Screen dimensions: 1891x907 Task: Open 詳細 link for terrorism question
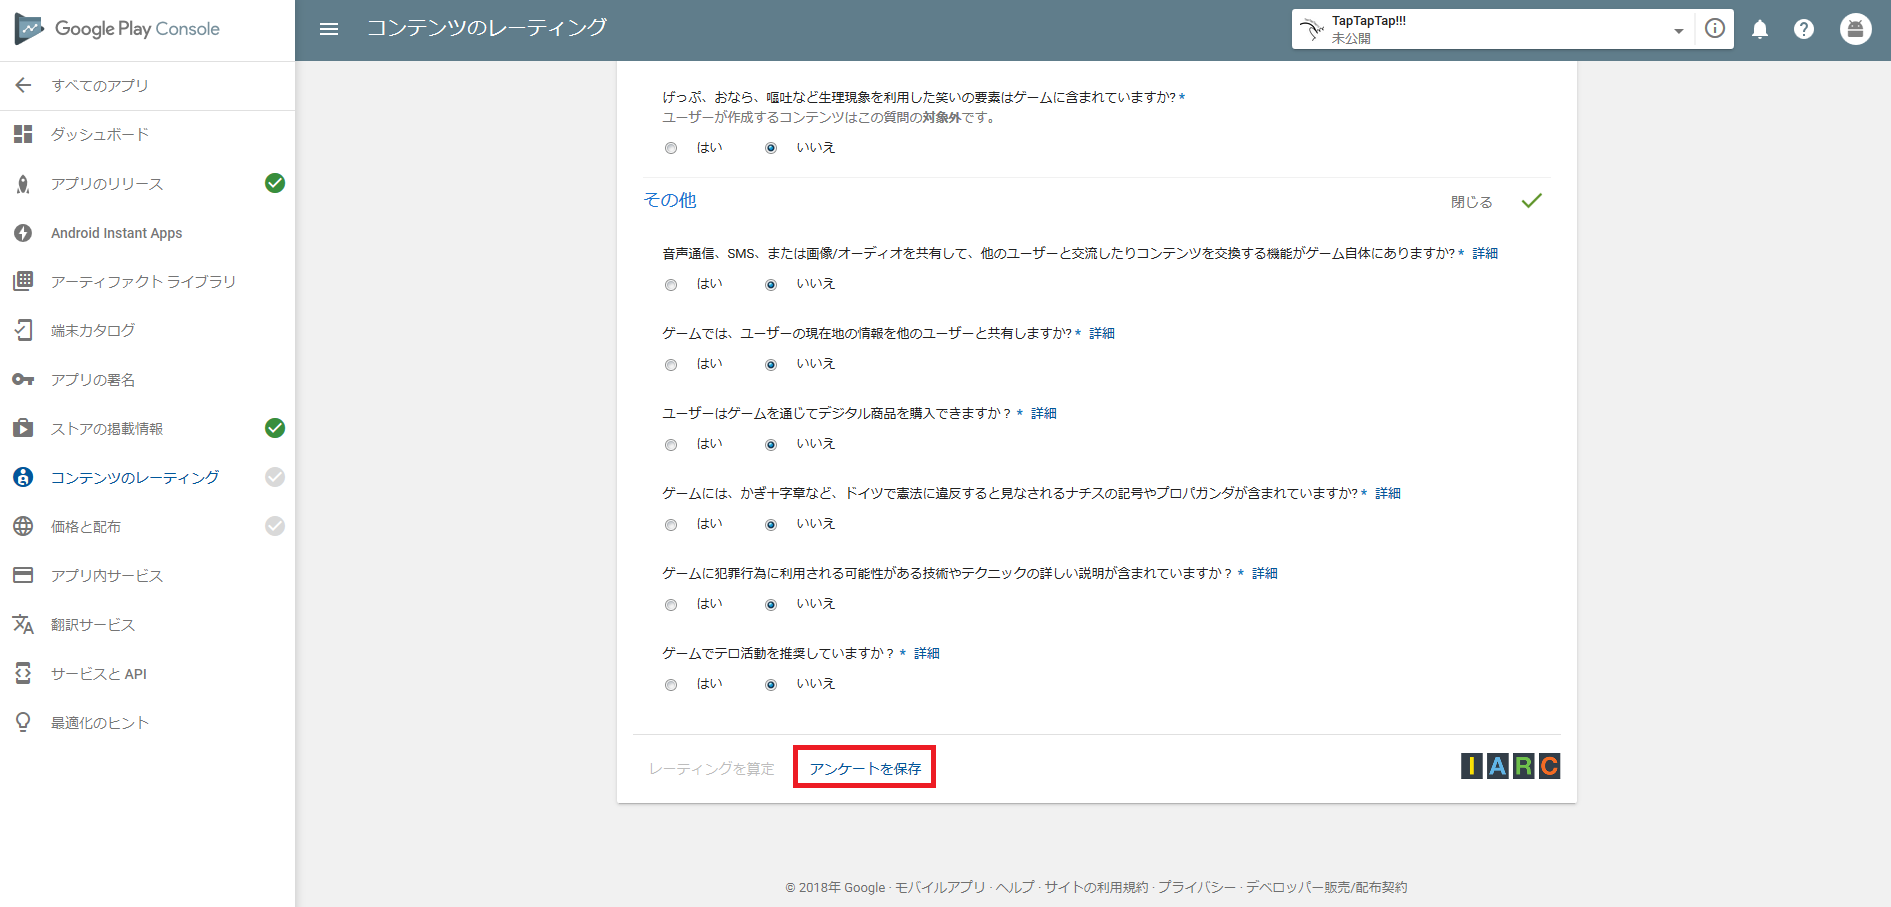(x=927, y=653)
